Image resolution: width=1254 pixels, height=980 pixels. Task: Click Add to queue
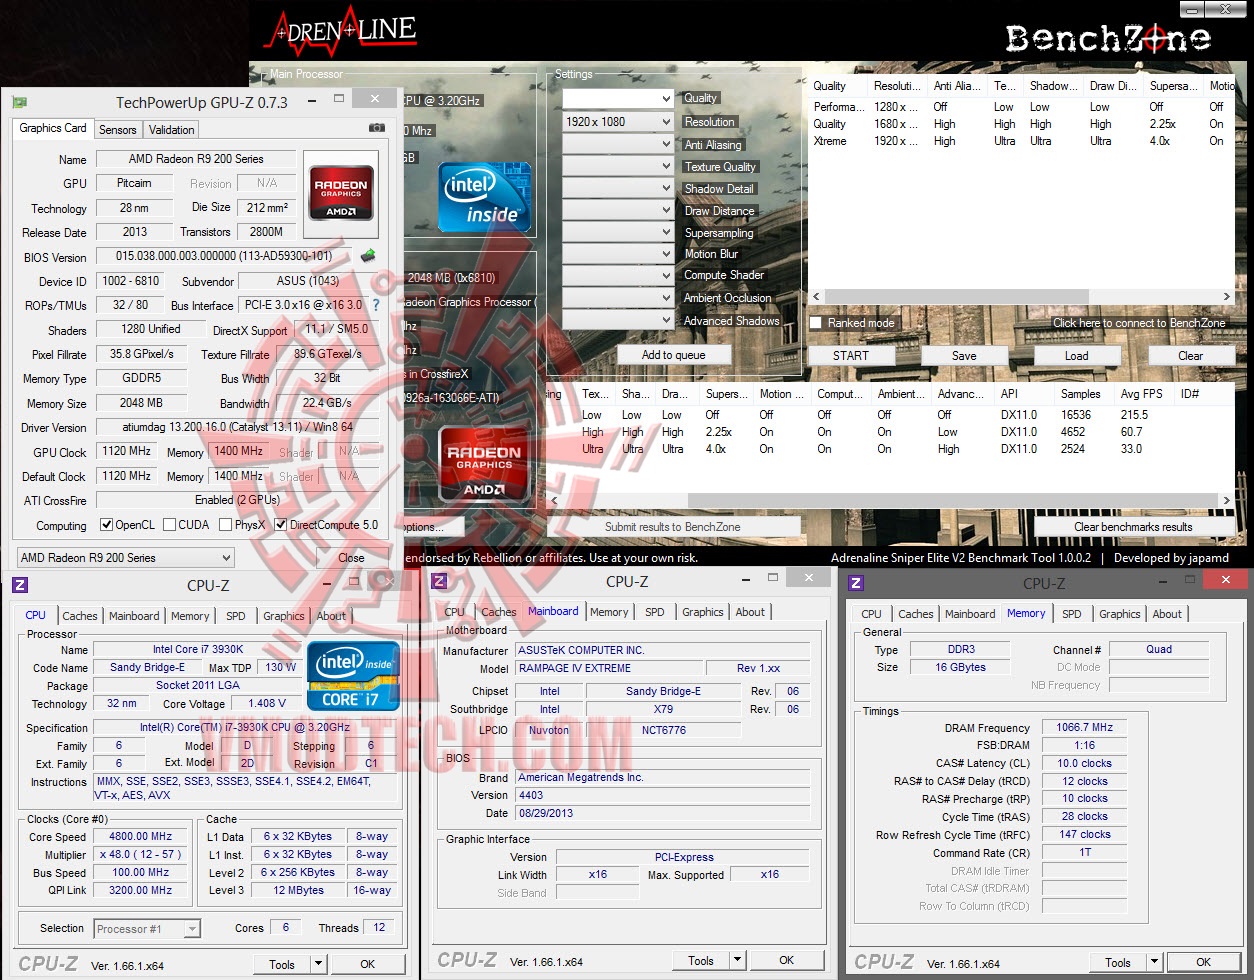click(673, 355)
